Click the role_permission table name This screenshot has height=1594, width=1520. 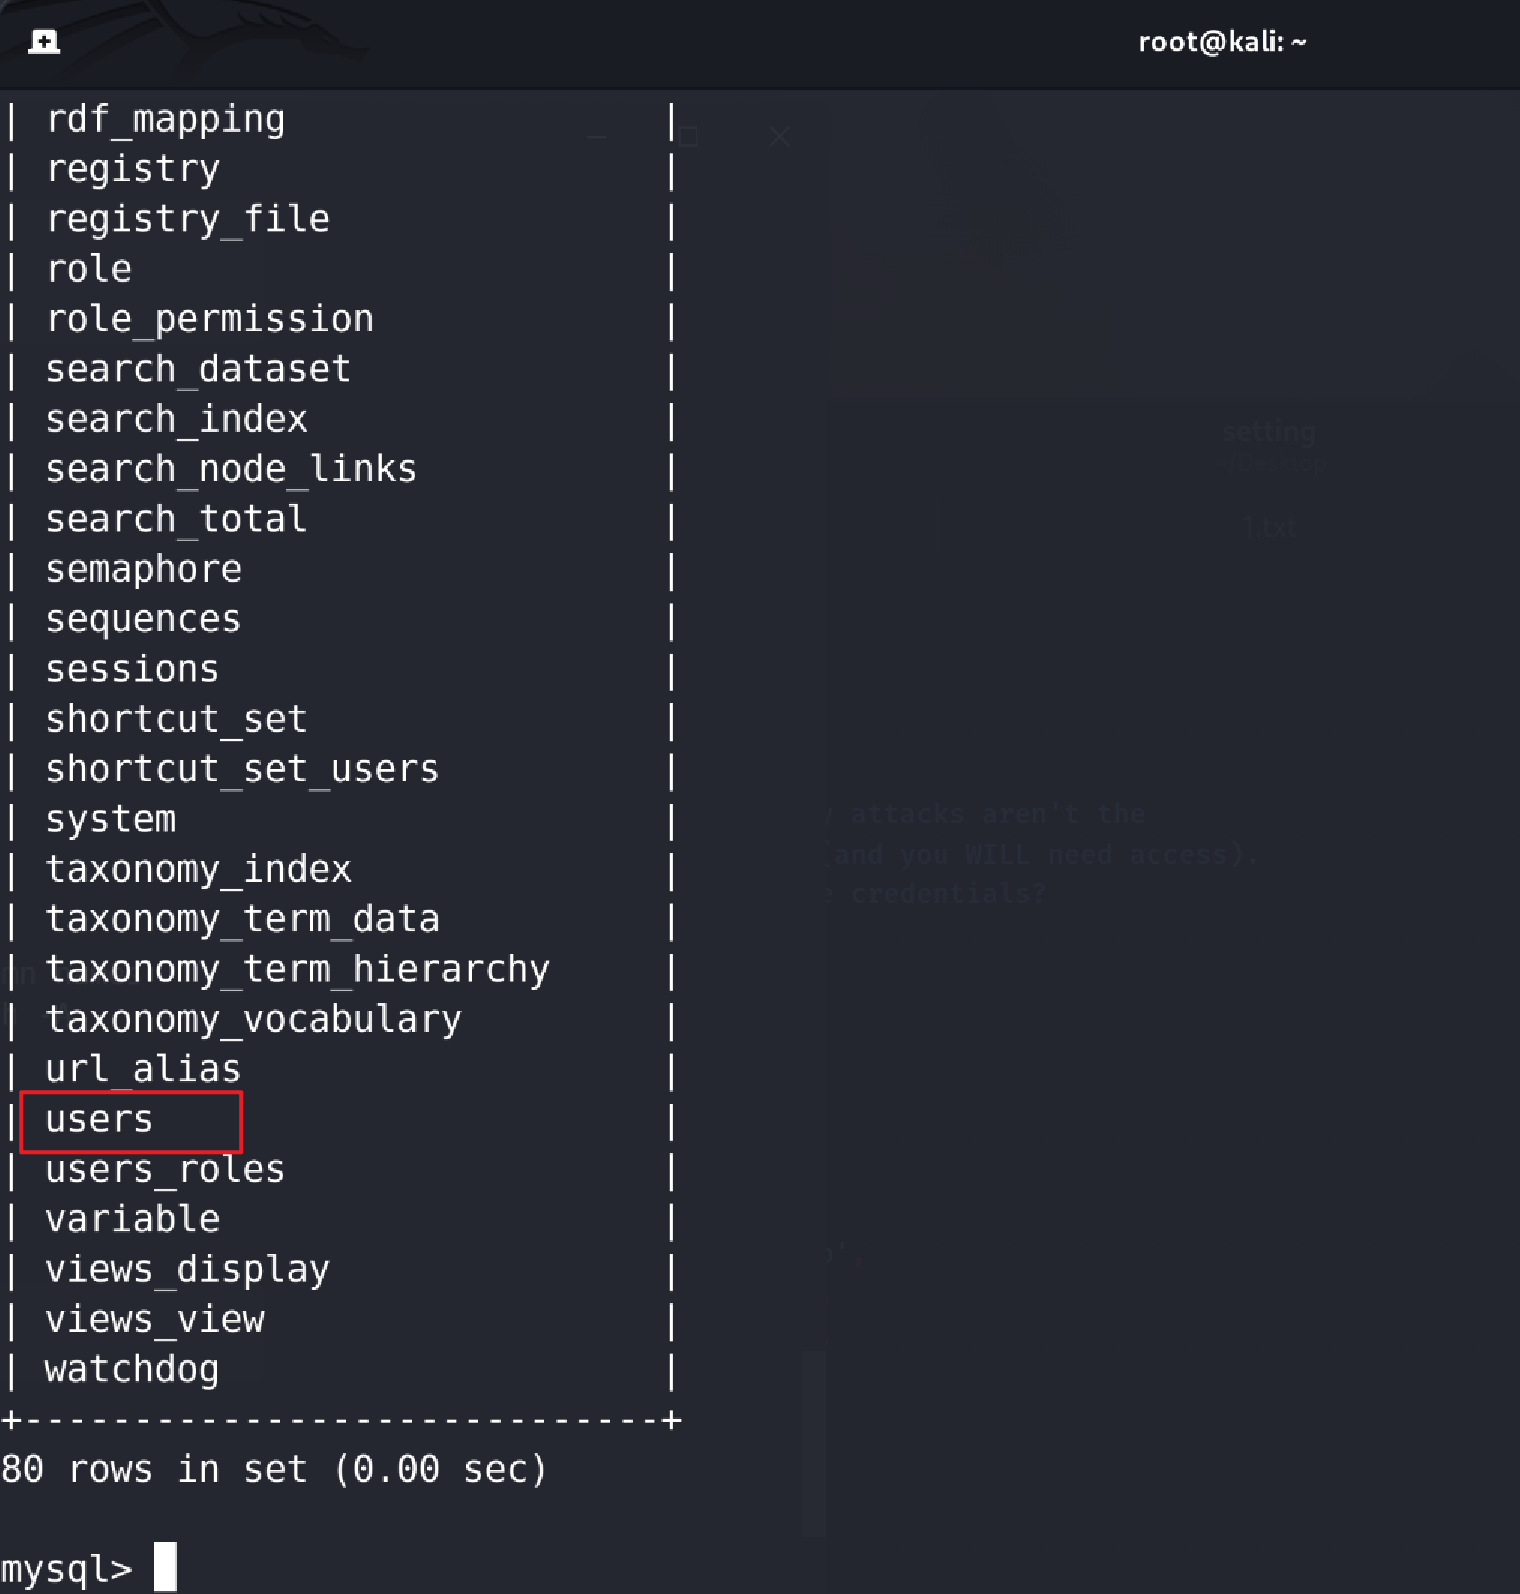tap(210, 319)
